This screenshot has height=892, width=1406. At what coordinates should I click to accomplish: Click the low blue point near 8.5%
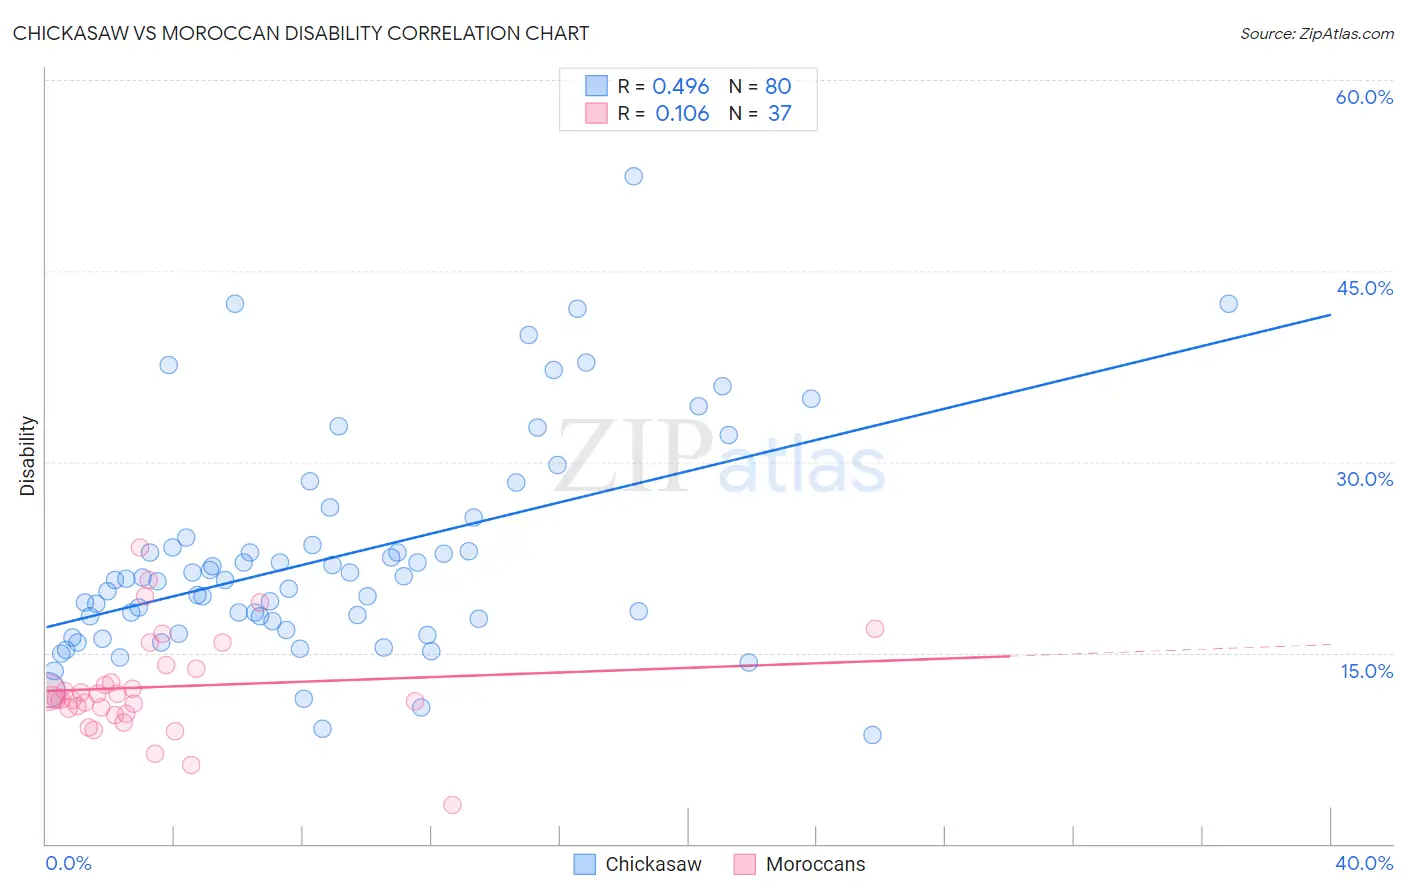point(872,735)
